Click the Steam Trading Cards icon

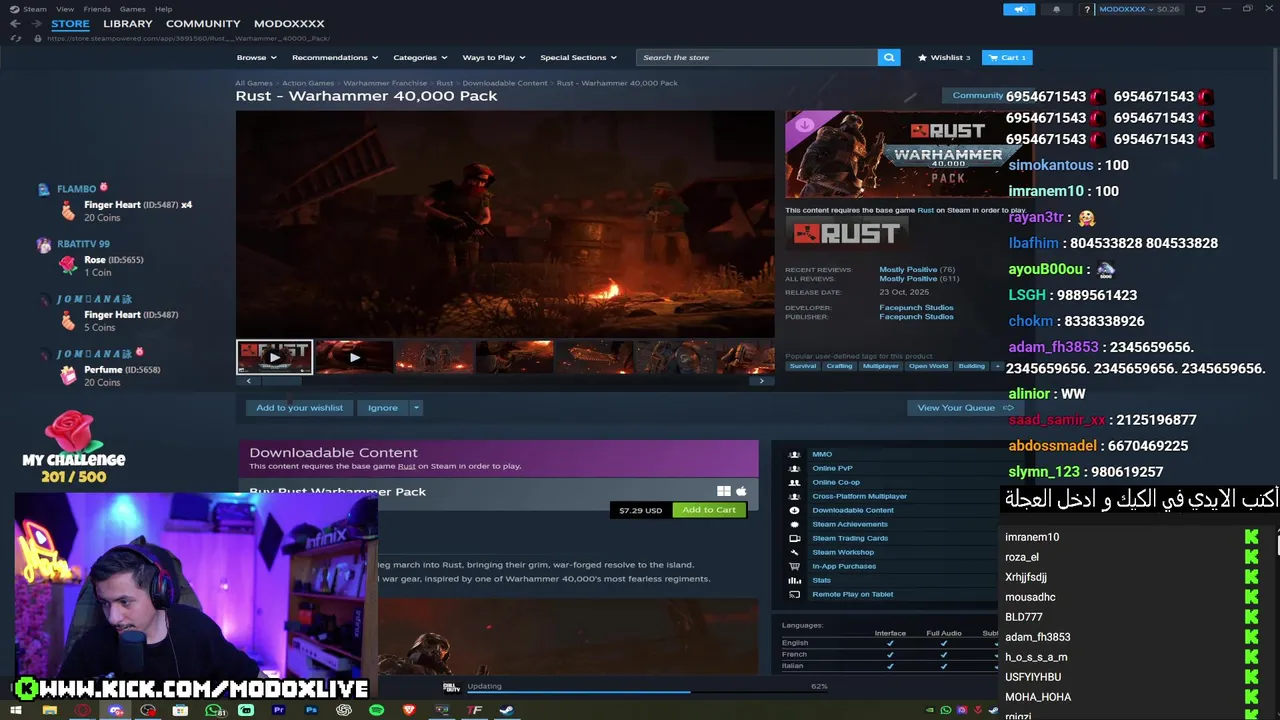pyautogui.click(x=795, y=538)
